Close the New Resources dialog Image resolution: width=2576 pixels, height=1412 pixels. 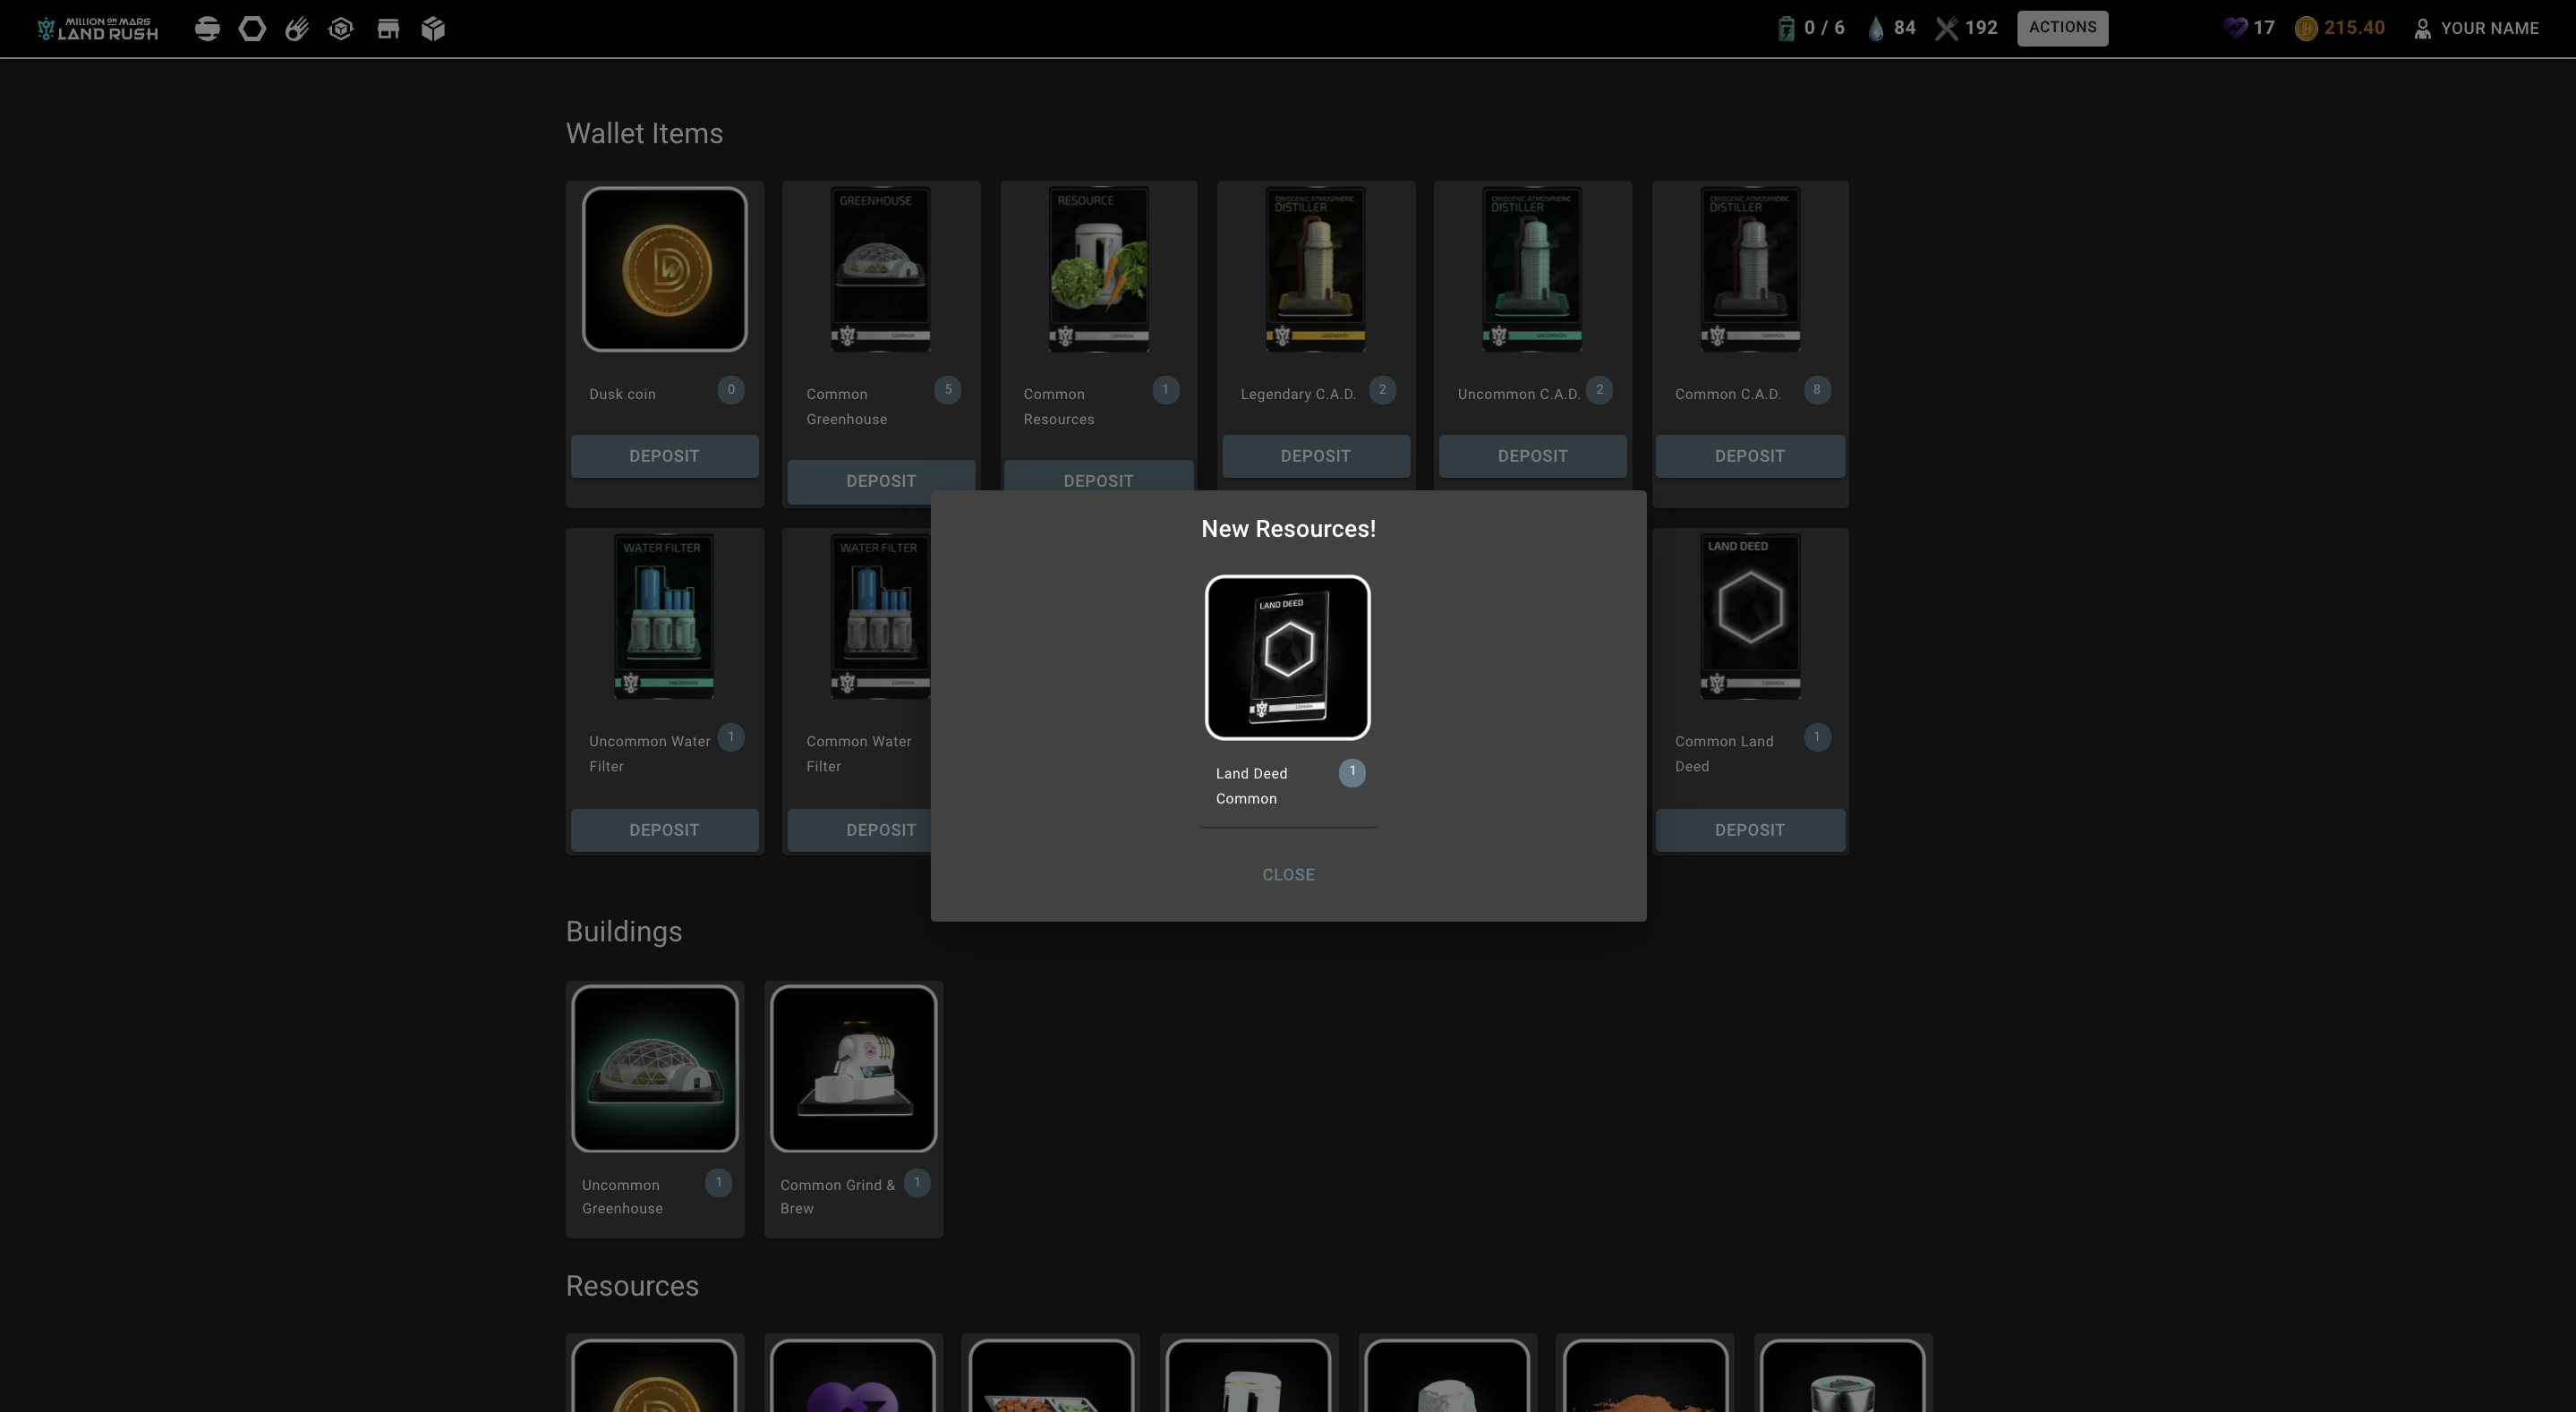click(x=1288, y=874)
